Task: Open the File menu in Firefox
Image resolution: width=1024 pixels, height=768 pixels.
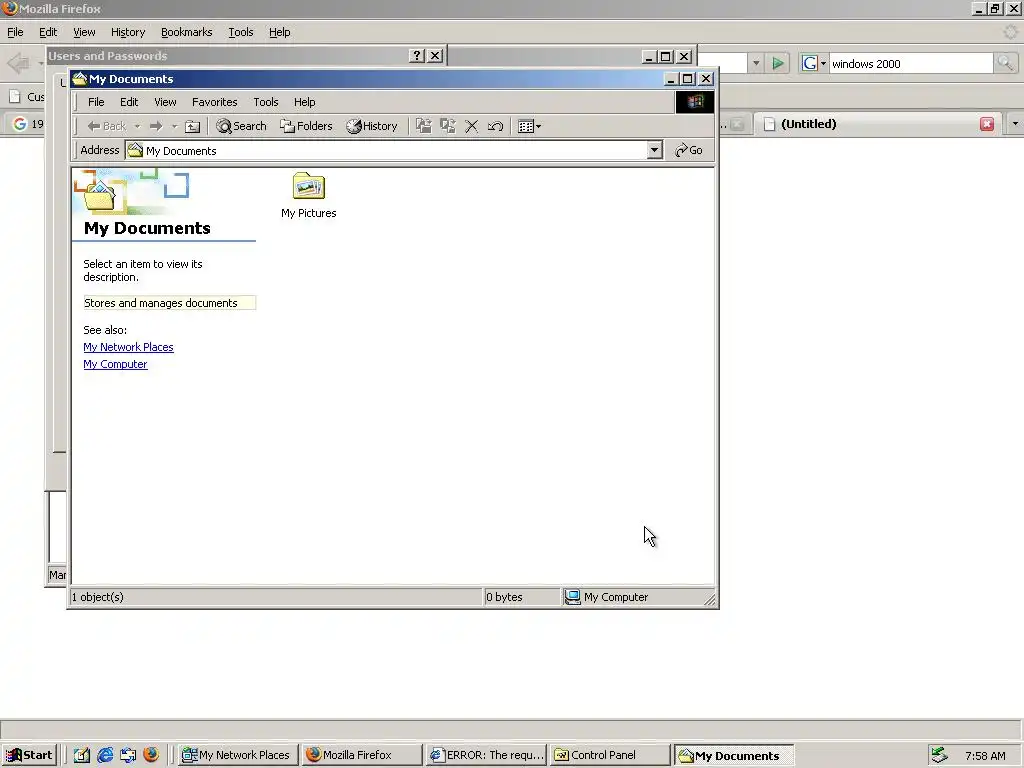Action: tap(15, 32)
